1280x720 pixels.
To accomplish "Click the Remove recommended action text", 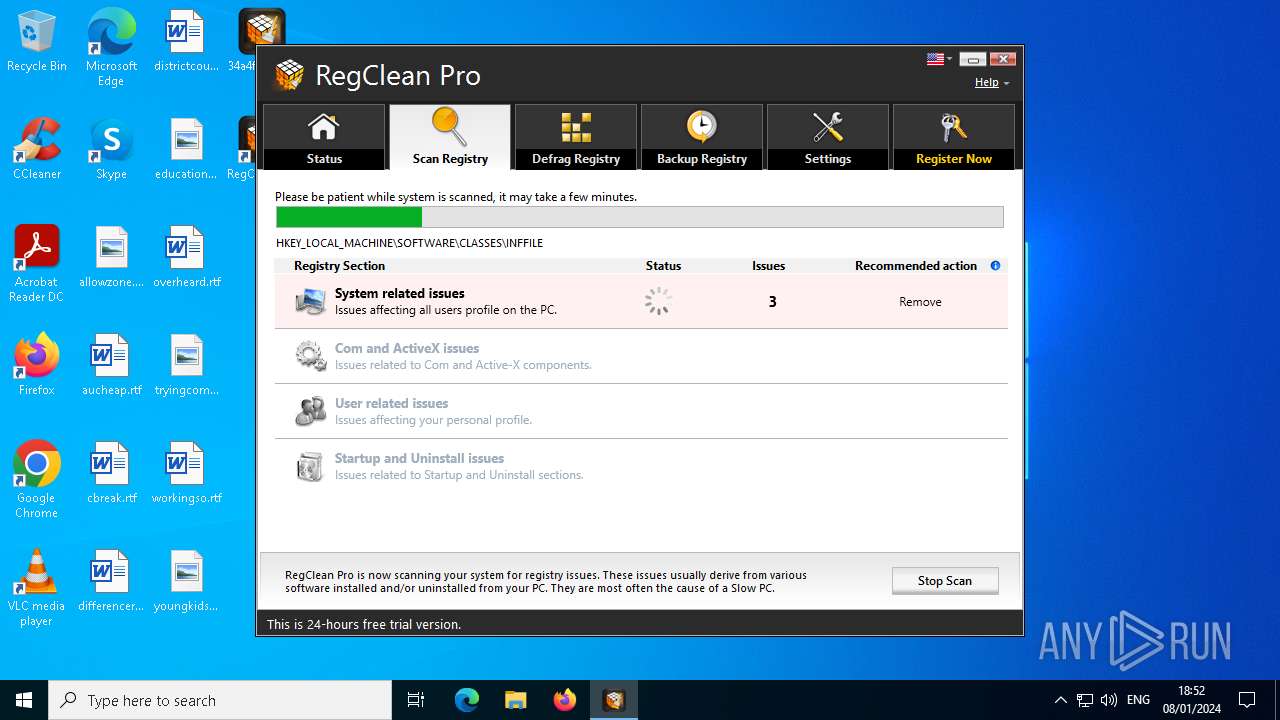I will pyautogui.click(x=920, y=302).
